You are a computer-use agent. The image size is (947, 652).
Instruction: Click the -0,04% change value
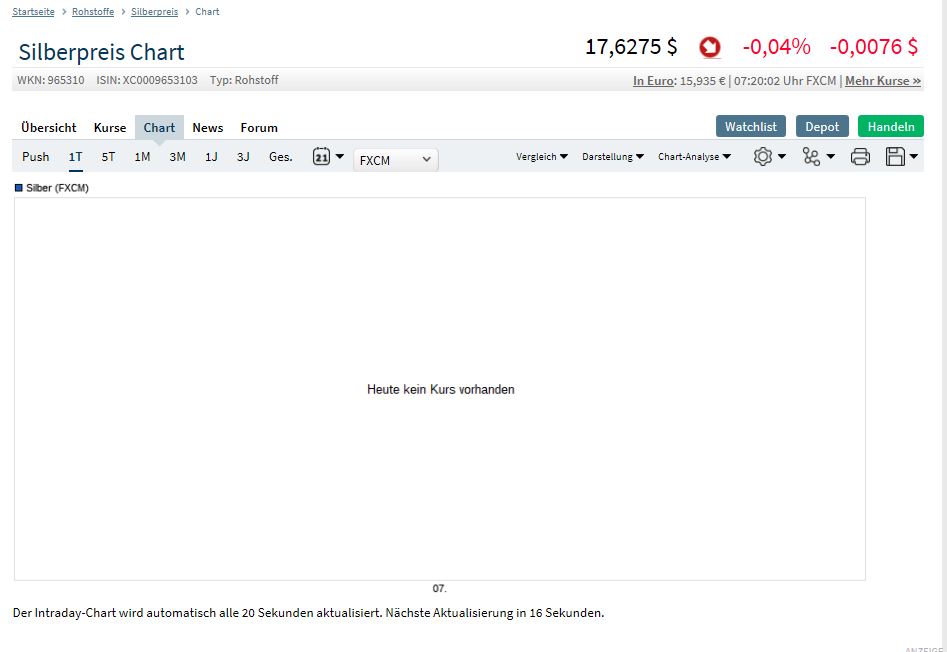777,46
